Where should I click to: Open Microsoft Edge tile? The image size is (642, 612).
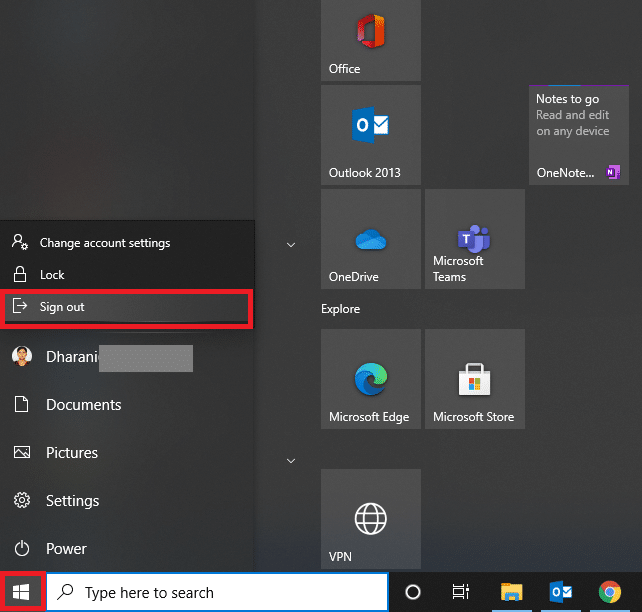(370, 379)
